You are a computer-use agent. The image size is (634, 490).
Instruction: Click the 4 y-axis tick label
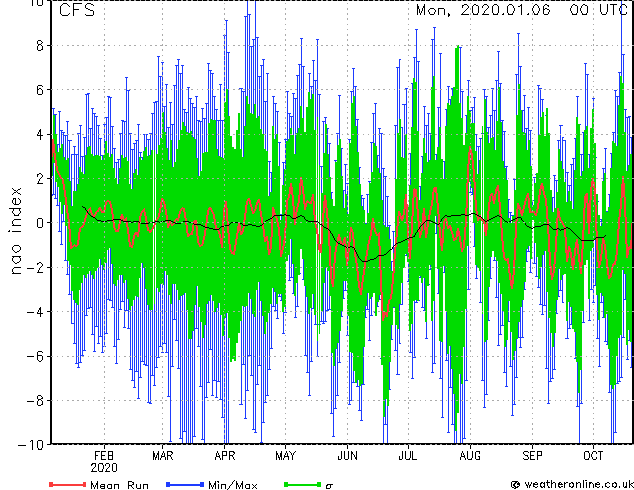pyautogui.click(x=40, y=134)
